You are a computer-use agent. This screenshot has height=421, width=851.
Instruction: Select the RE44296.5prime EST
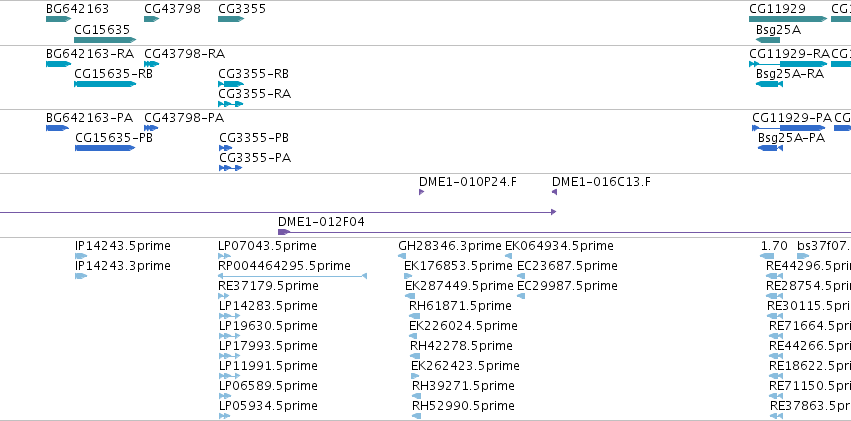774,276
